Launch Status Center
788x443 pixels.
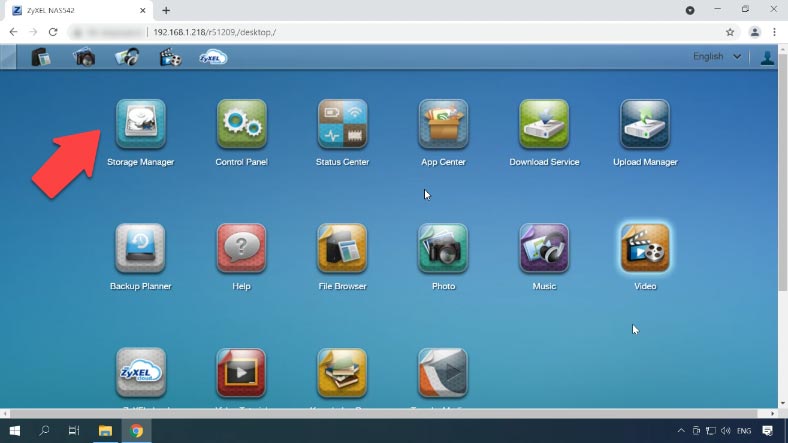pyautogui.click(x=342, y=124)
